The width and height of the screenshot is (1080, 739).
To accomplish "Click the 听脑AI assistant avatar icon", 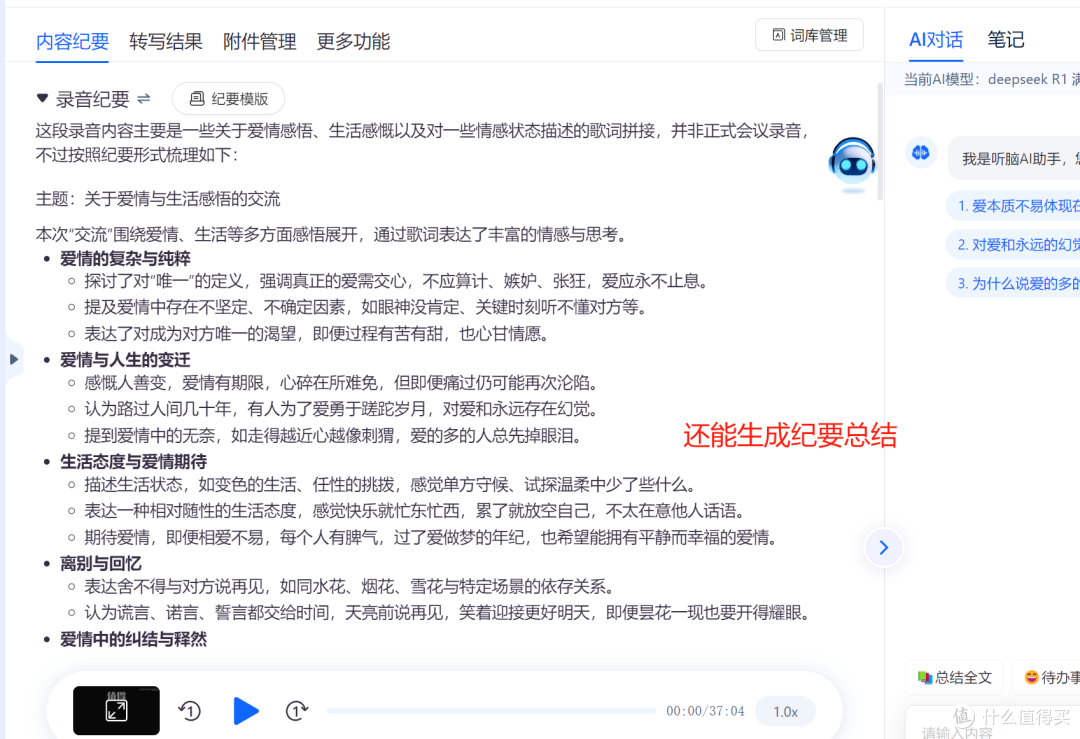I will tap(921, 153).
